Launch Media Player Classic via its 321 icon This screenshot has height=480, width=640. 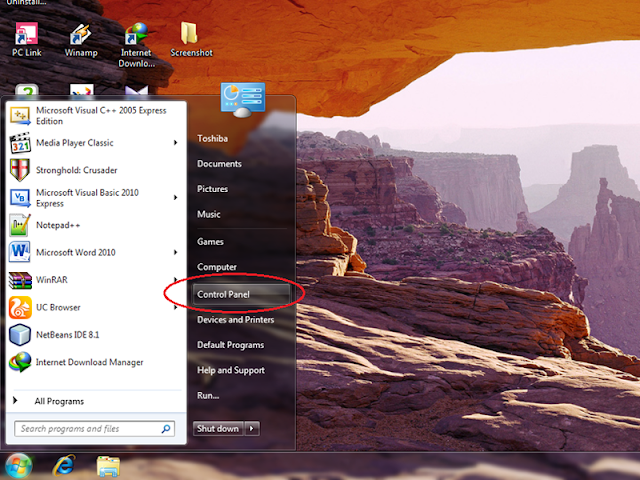point(20,143)
